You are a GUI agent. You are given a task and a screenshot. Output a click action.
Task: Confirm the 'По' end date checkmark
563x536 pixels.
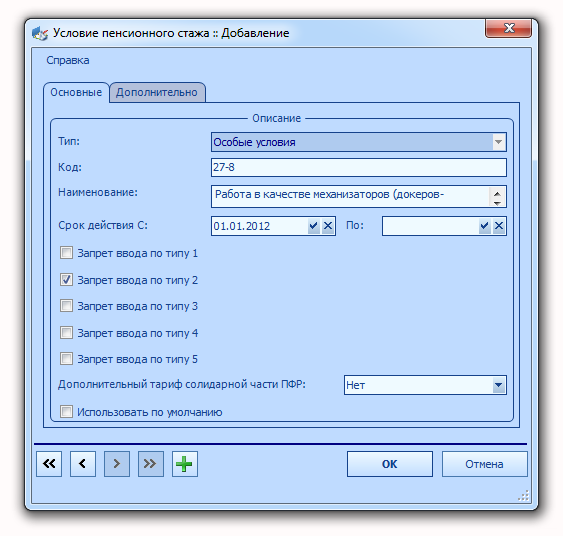(485, 226)
